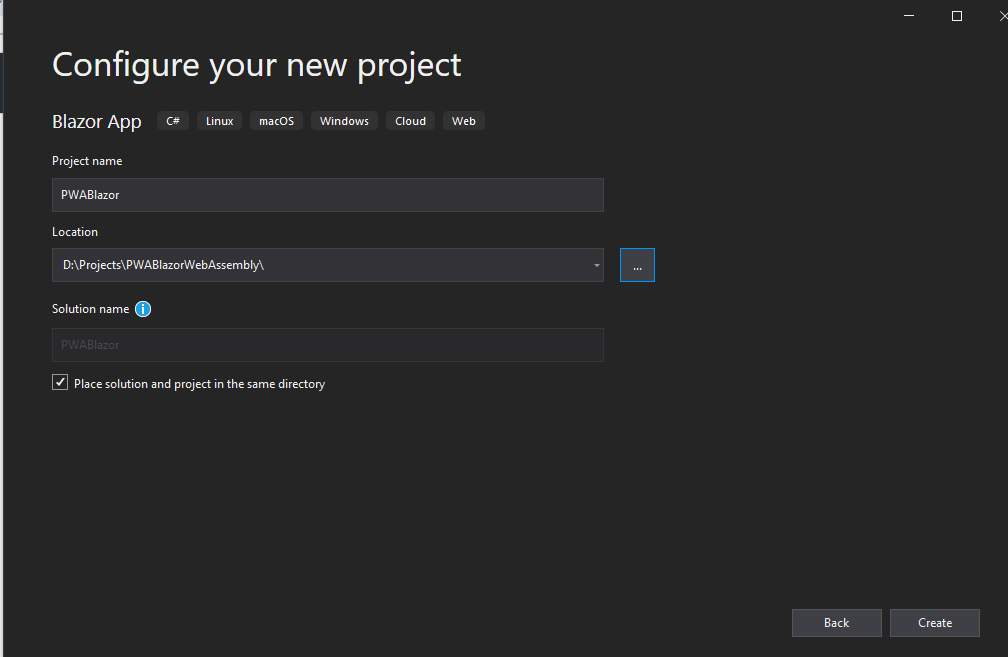Click the Project name text field
The width and height of the screenshot is (1008, 657).
[327, 195]
